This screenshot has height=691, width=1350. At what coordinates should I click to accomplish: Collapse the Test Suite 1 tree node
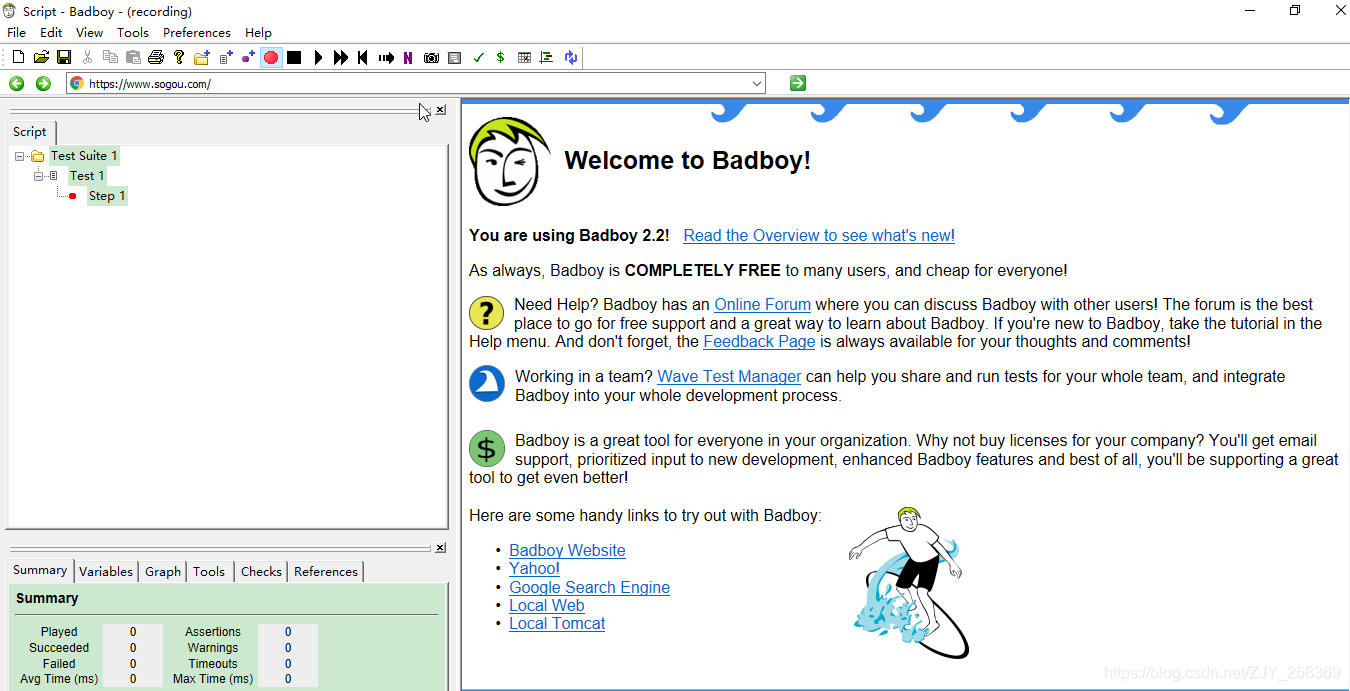coord(20,156)
